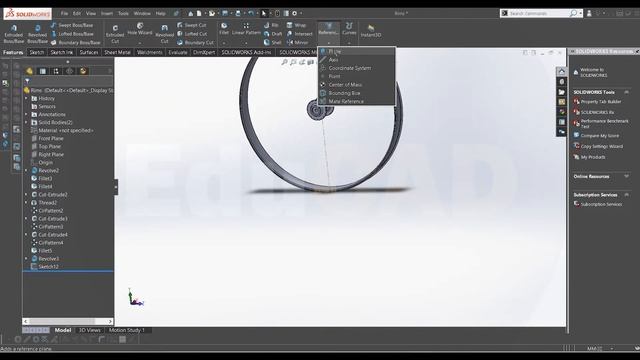Expand the Cut-Extrude2 feature
The image size is (640, 360).
[27, 195]
